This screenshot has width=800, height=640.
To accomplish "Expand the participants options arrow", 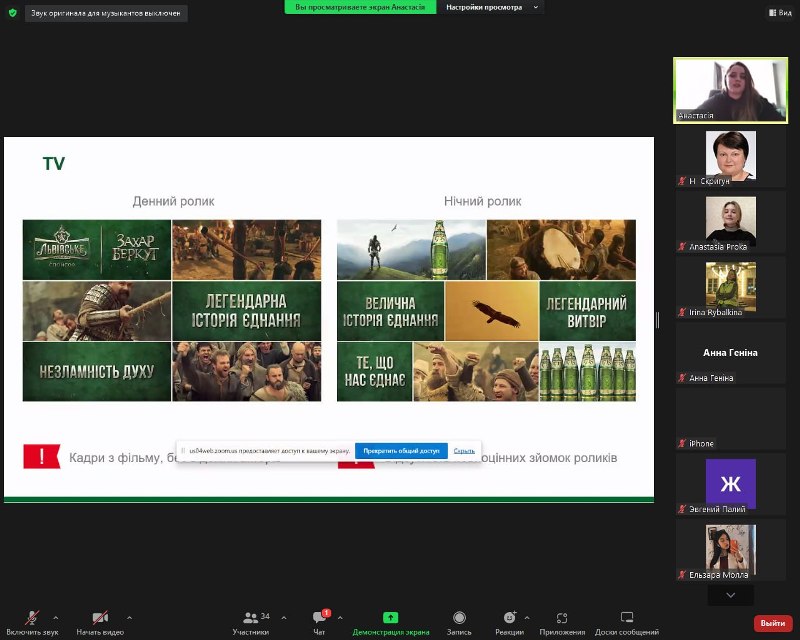I will (284, 618).
